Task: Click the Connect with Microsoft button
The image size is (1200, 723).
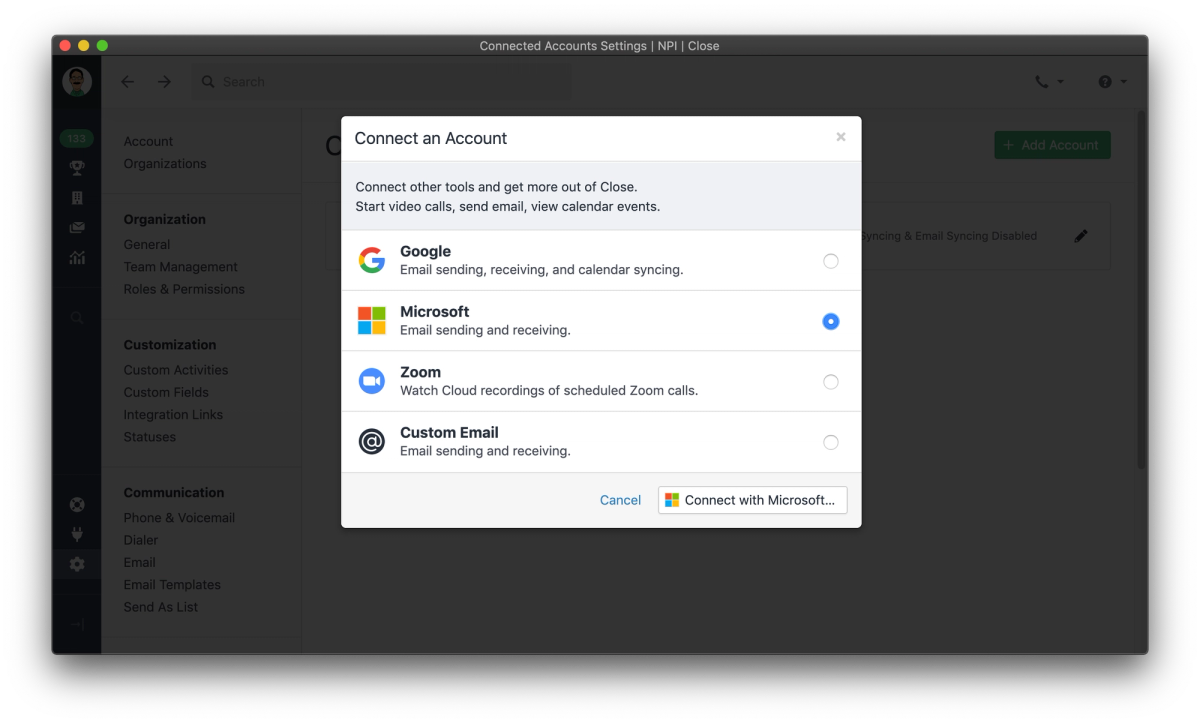Action: click(752, 500)
